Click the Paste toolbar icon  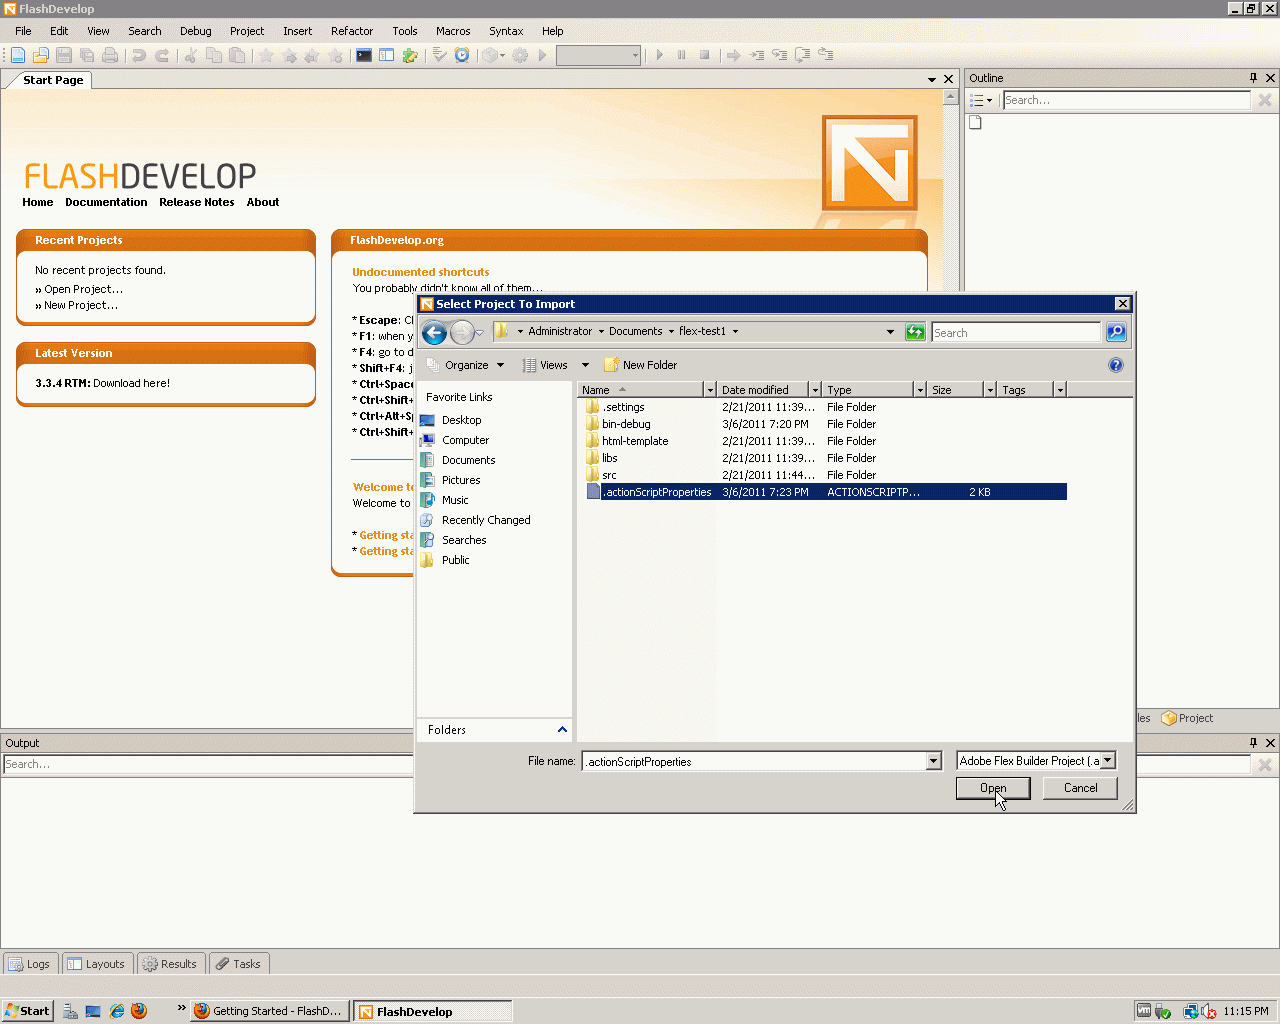tap(237, 55)
